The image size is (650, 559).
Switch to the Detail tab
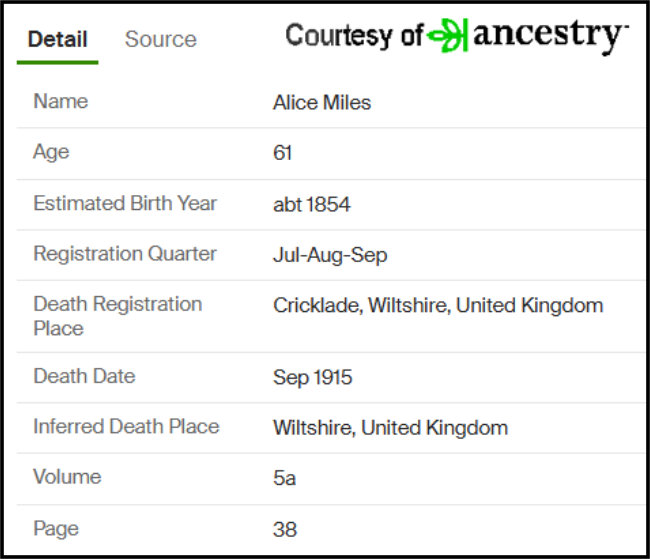tap(57, 40)
